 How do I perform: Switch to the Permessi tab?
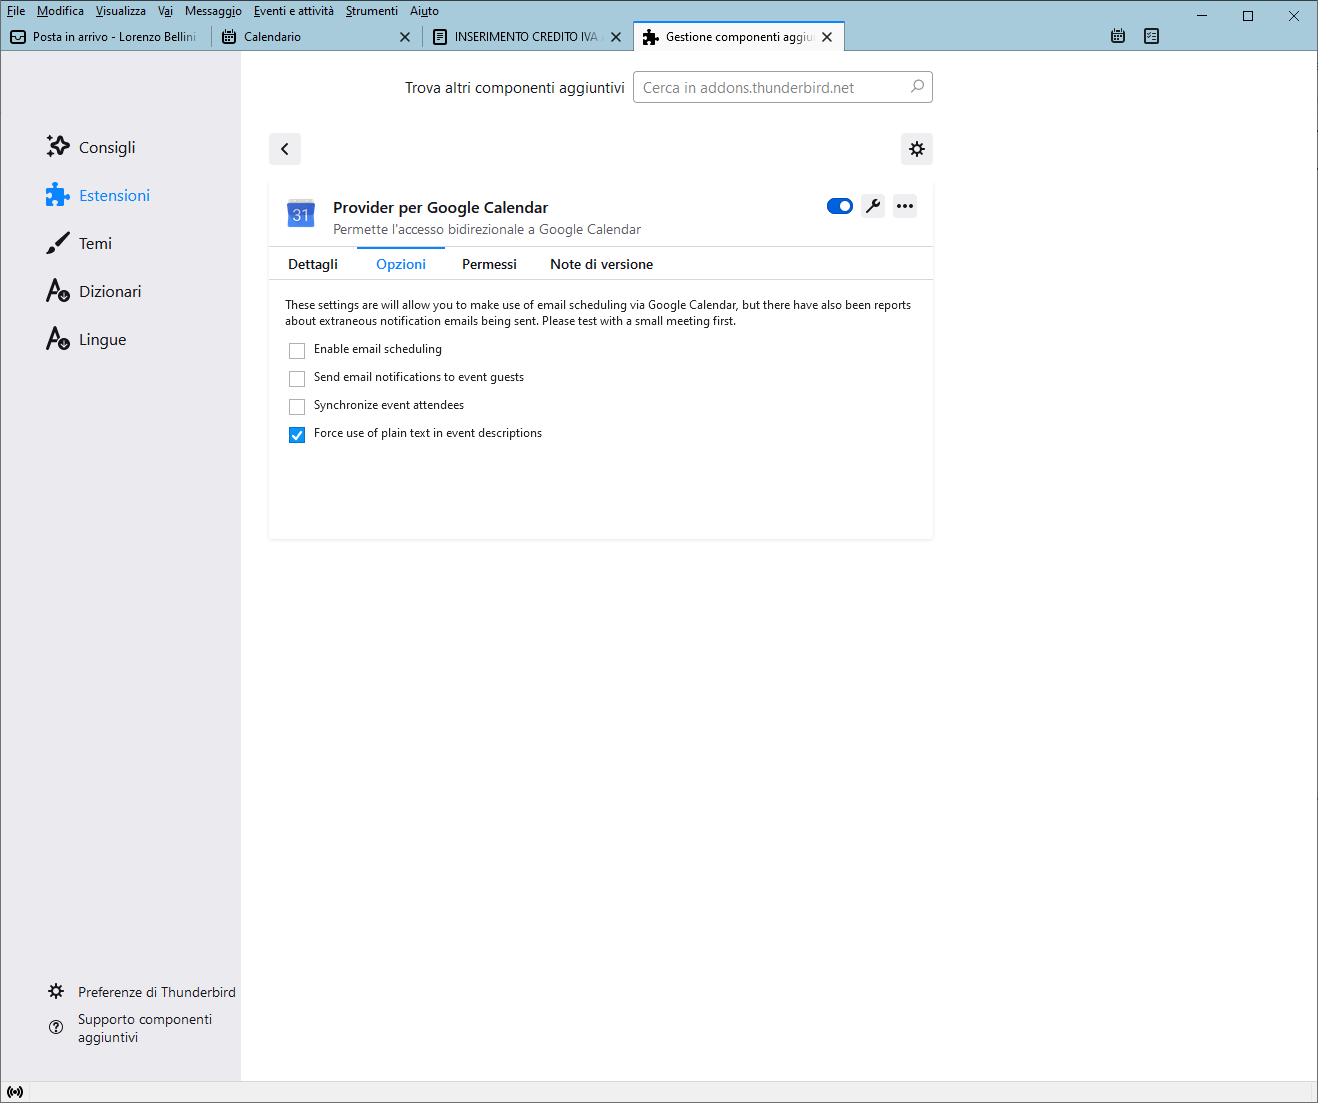tap(489, 263)
